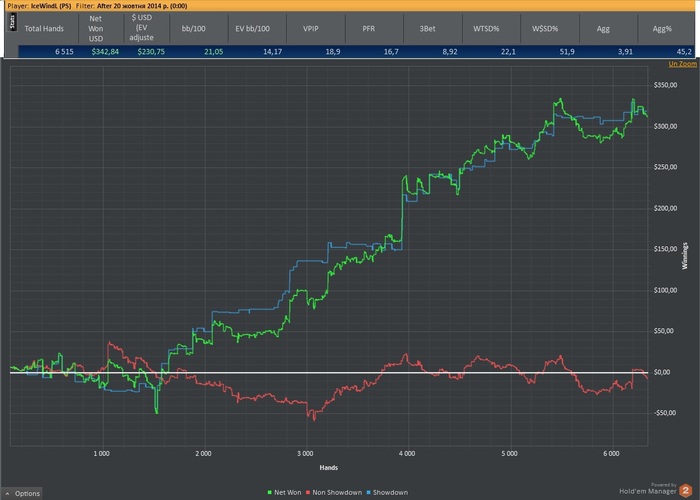Image resolution: width=700 pixels, height=500 pixels.
Task: Click the $350,00 axis label
Action: coord(665,85)
